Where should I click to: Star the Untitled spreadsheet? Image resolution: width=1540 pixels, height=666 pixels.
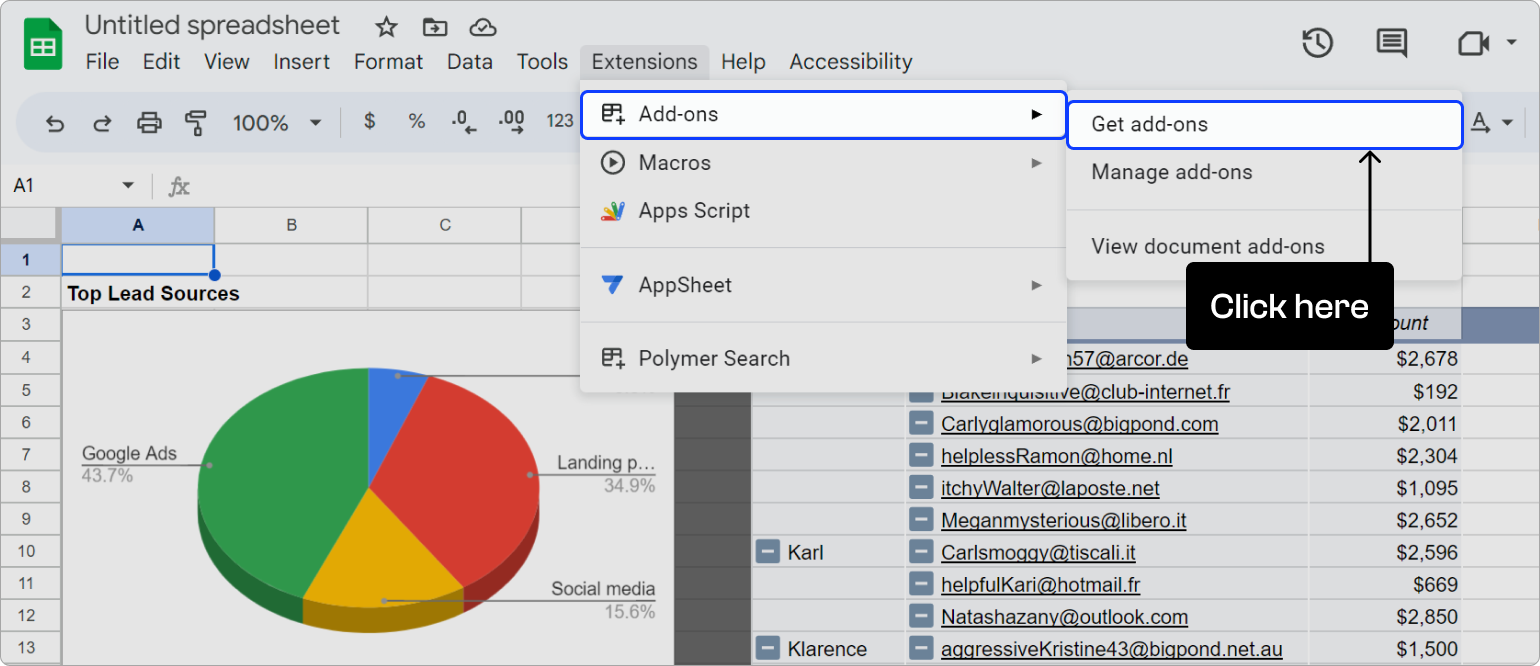coord(386,27)
